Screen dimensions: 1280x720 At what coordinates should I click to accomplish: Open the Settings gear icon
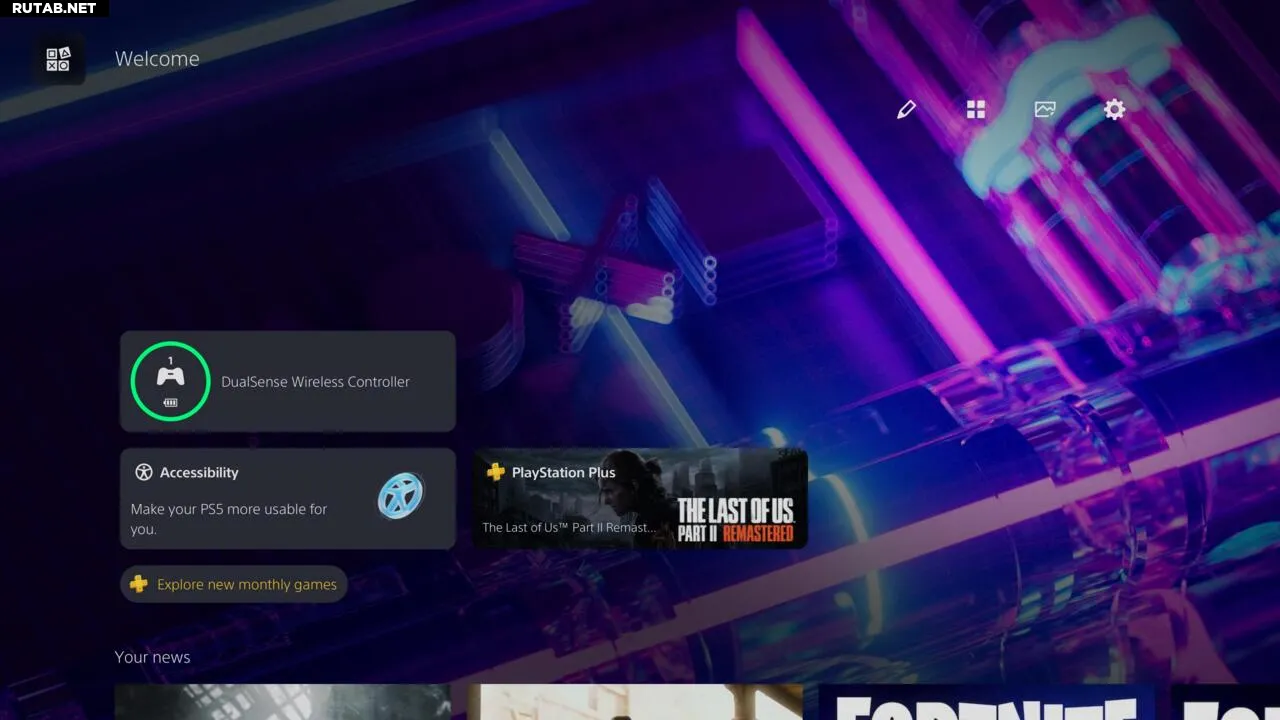1114,110
